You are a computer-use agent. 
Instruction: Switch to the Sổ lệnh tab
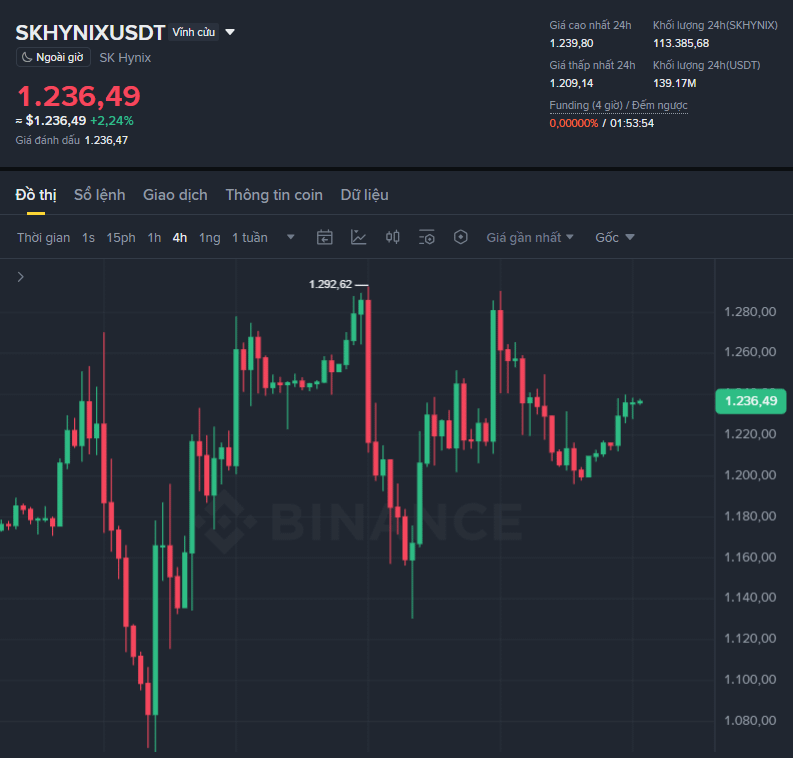coord(100,195)
